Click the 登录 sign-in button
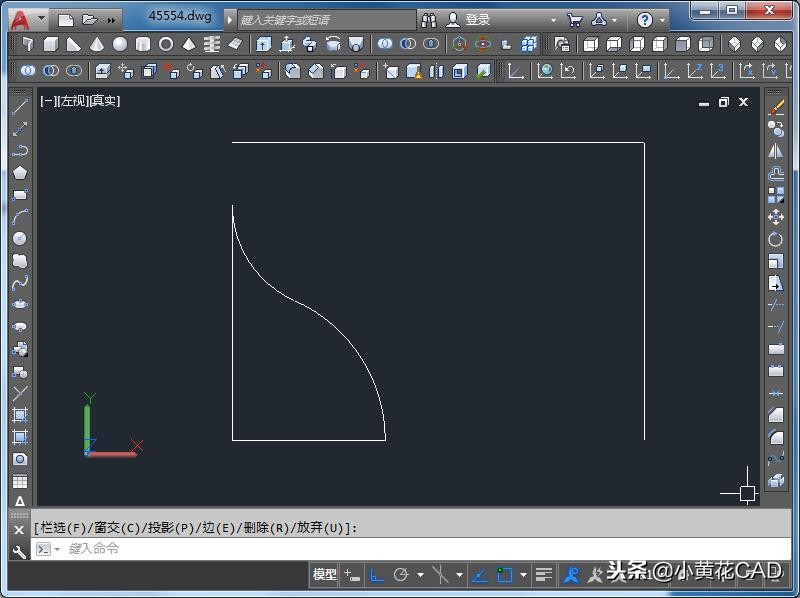Viewport: 800px width, 598px height. tap(478, 20)
